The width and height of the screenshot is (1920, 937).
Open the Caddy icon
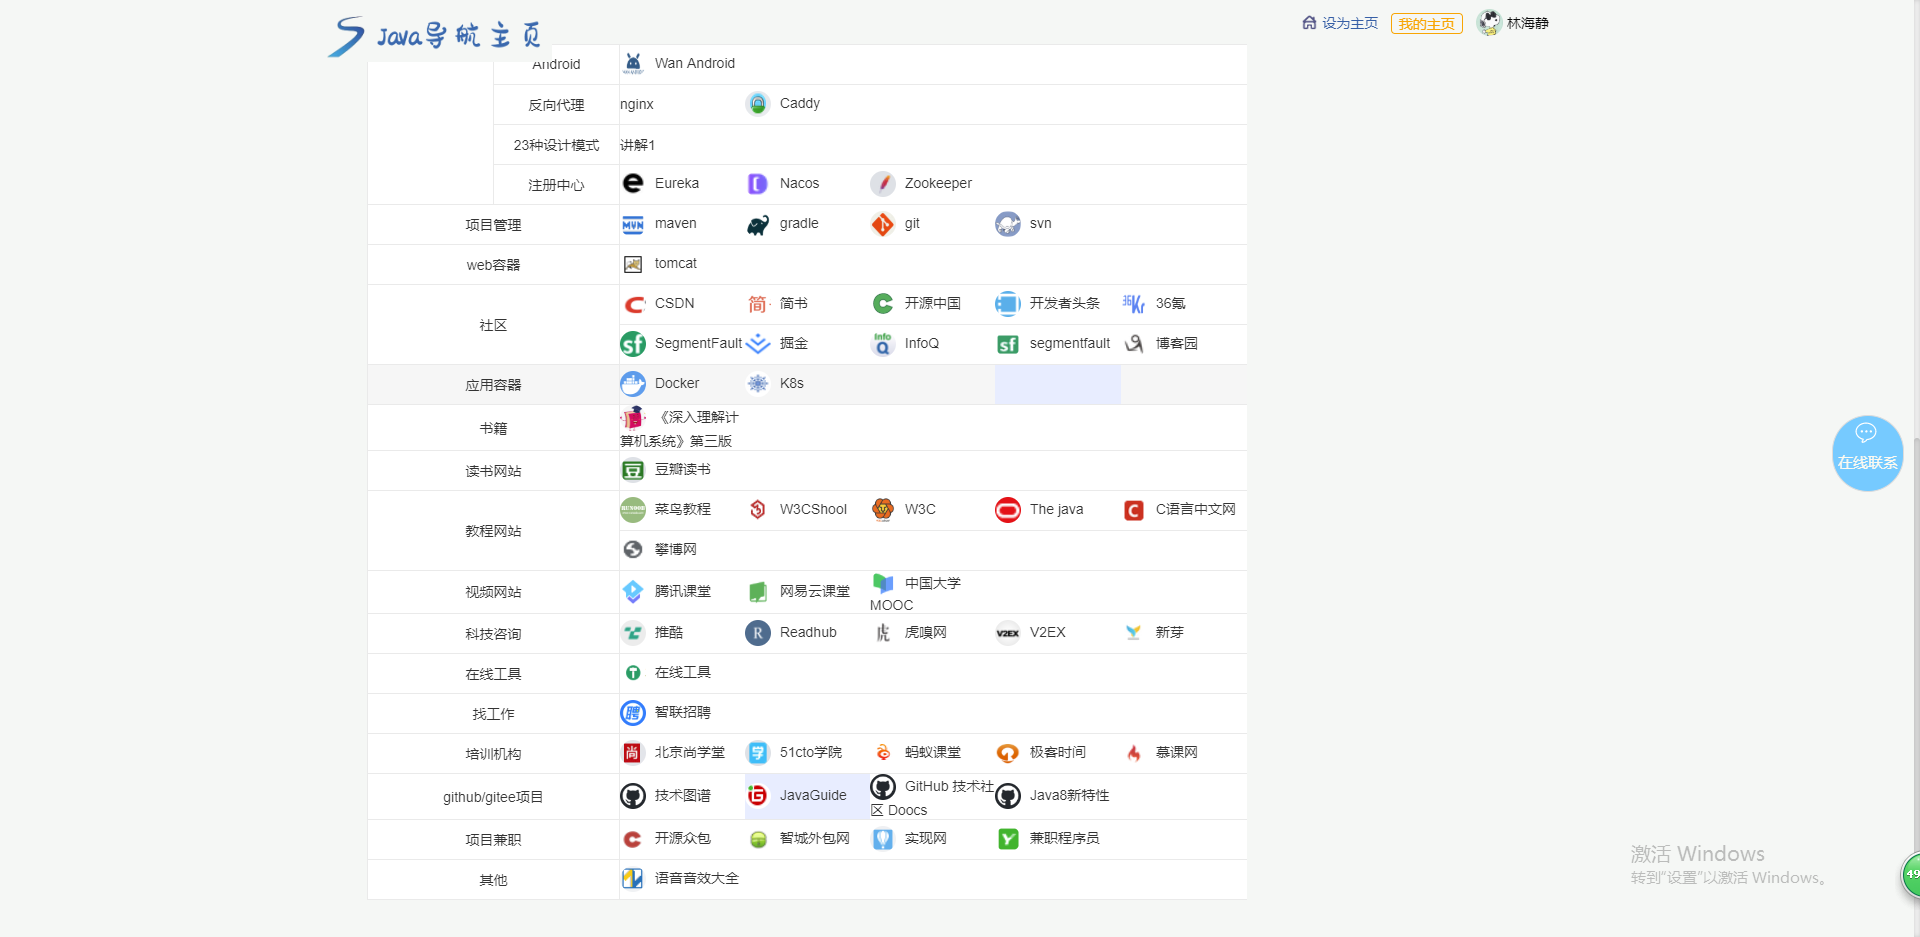click(758, 103)
